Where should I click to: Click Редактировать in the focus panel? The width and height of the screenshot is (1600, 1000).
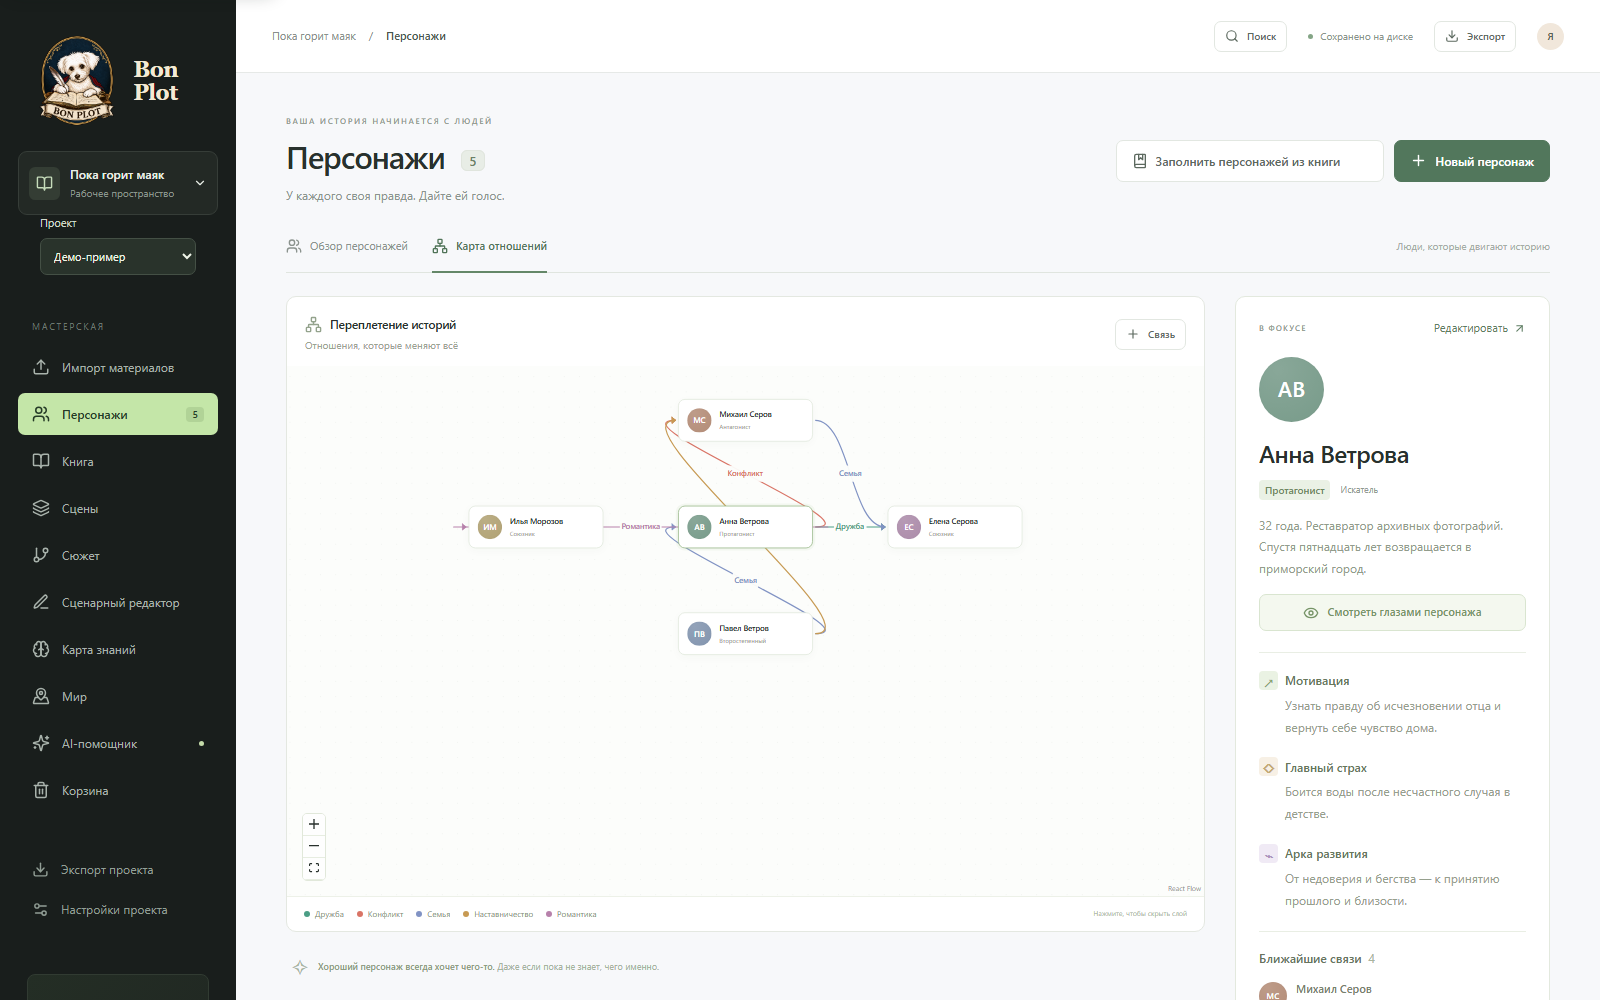coord(1478,328)
